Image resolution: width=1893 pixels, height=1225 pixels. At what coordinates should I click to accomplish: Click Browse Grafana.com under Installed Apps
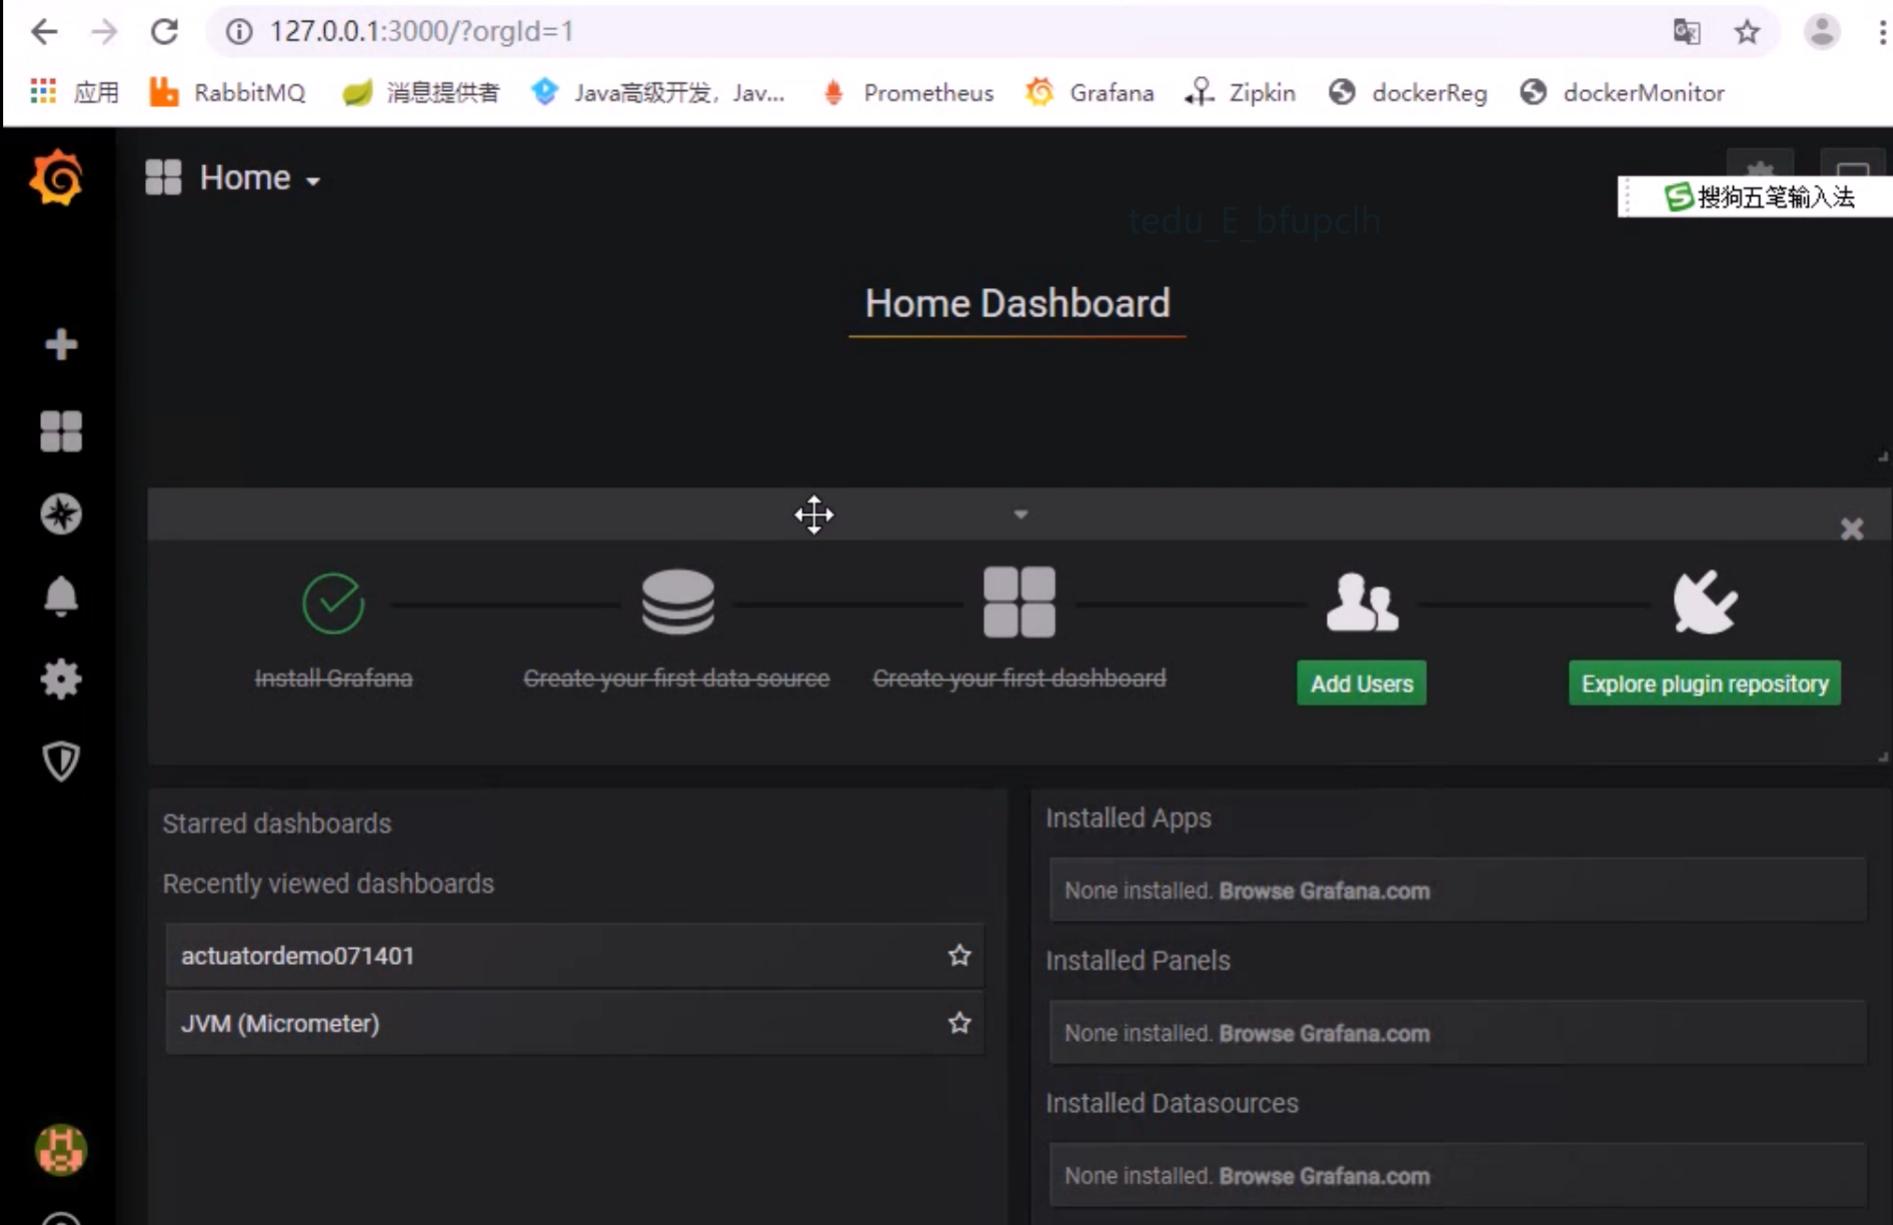pos(1324,890)
